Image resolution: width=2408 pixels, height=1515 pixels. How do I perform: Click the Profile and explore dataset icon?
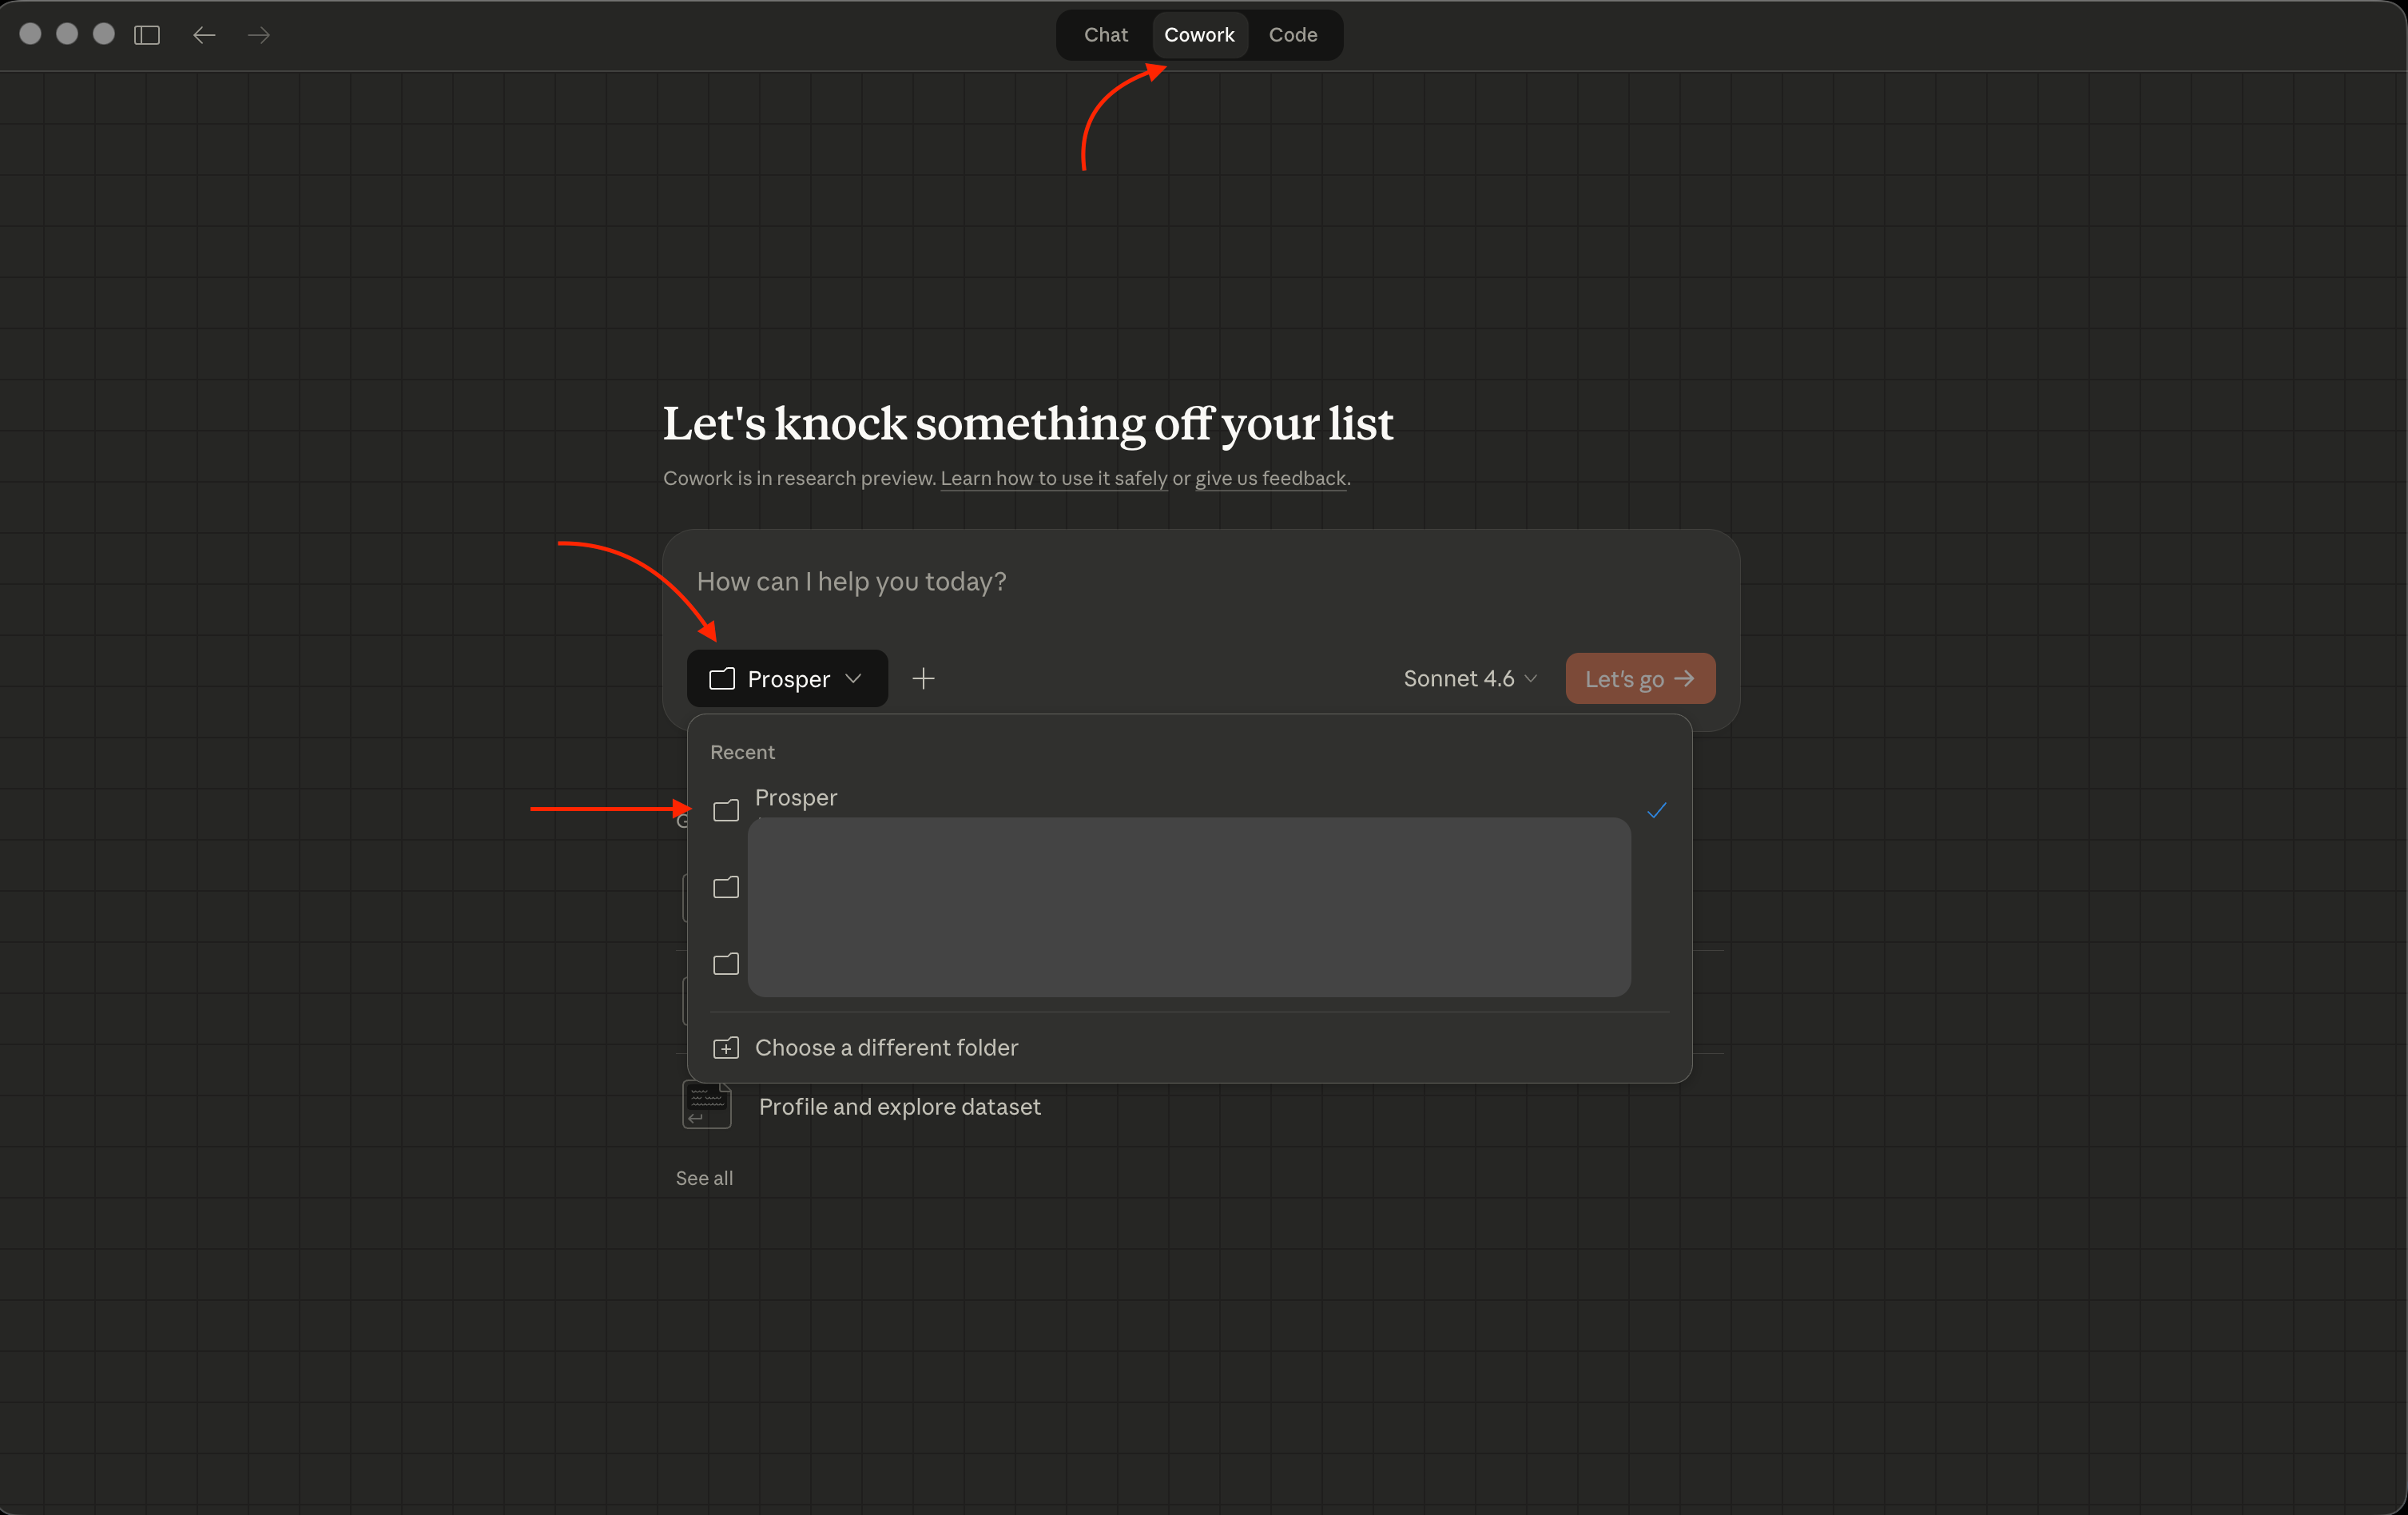pos(707,1106)
